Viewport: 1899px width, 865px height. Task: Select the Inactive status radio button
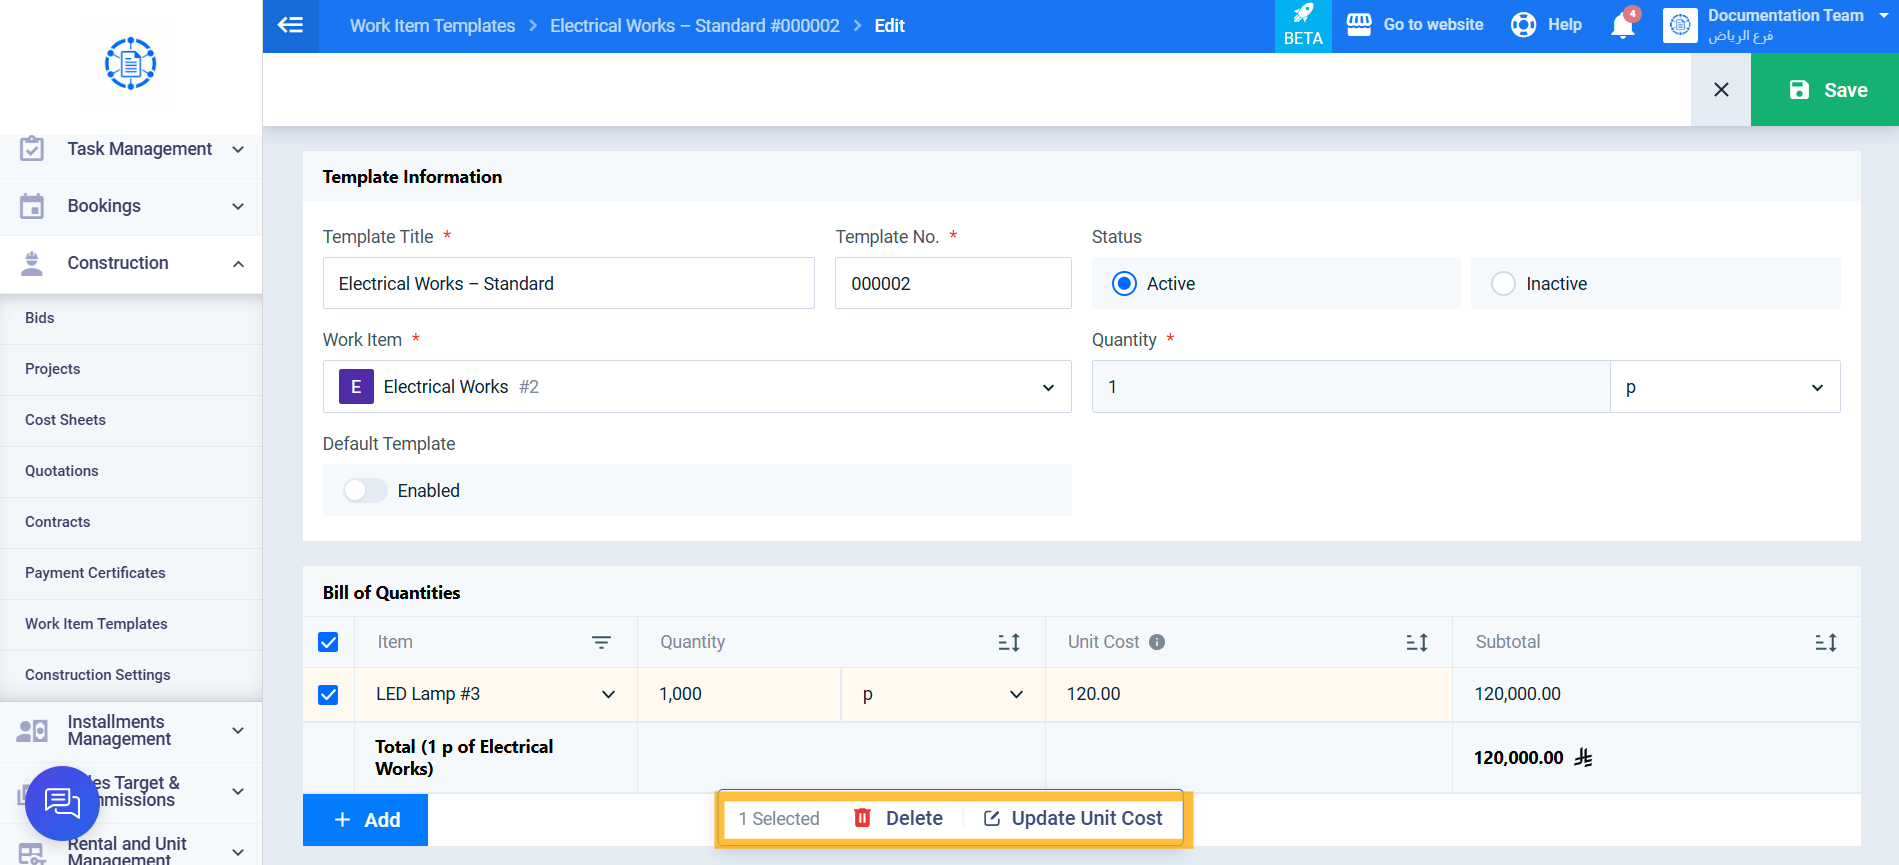tap(1503, 284)
